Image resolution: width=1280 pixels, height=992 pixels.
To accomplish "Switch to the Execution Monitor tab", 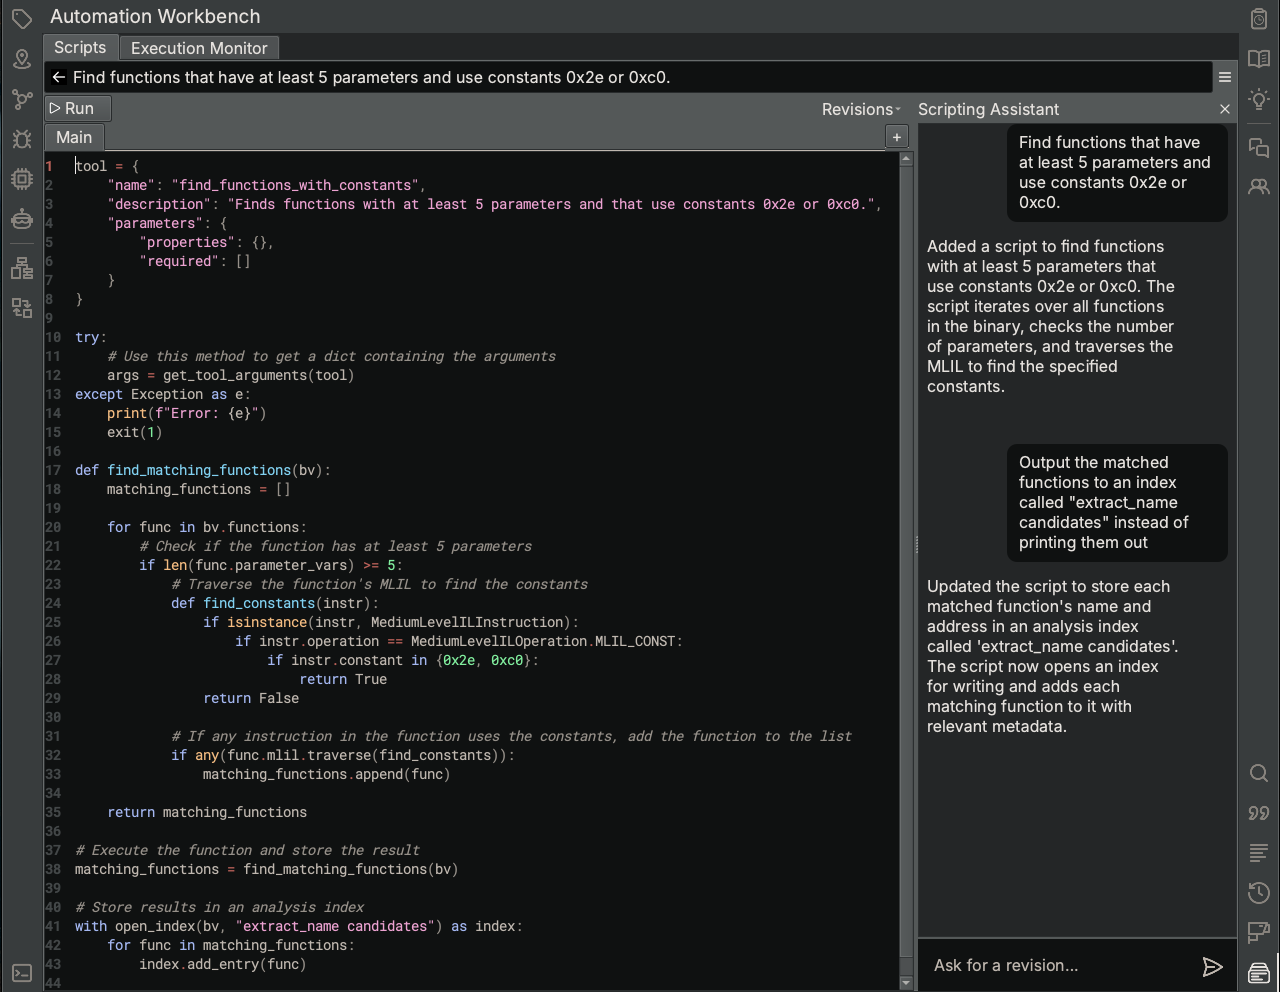I will [199, 48].
